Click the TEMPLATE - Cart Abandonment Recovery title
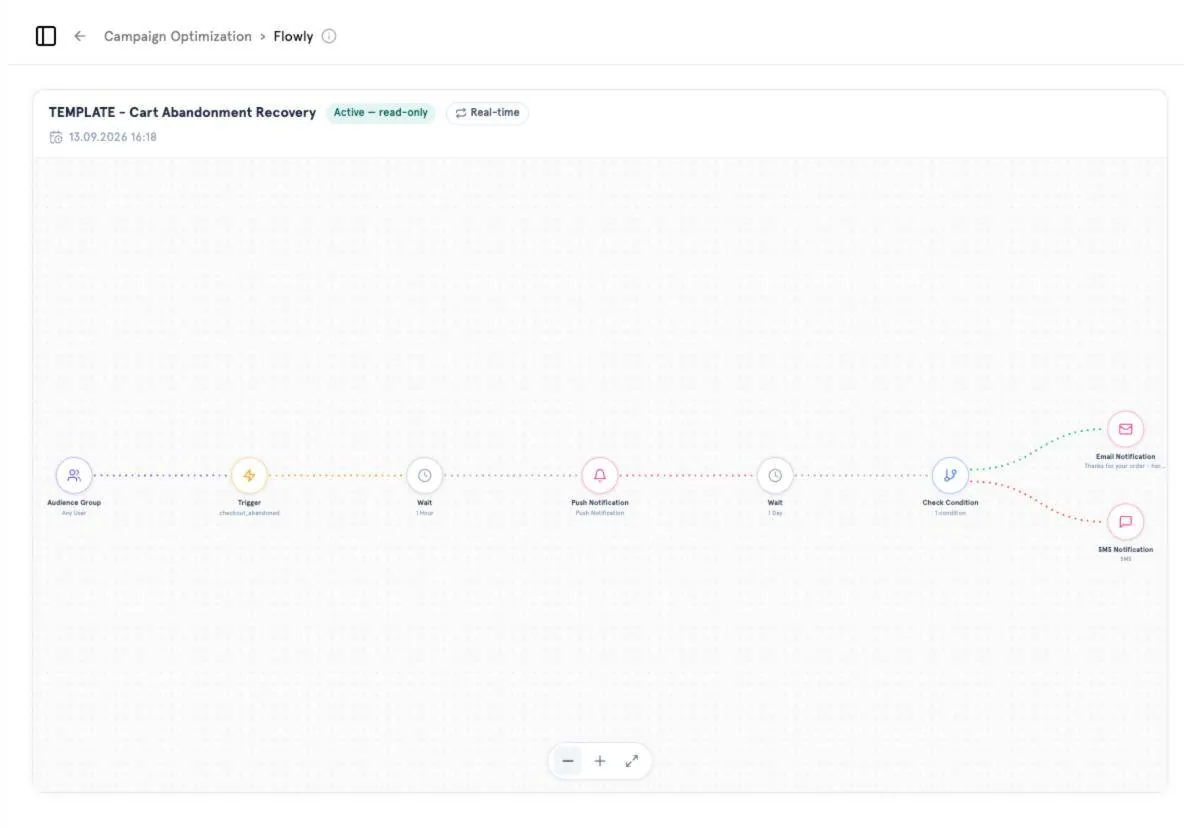This screenshot has width=1184, height=828. click(182, 112)
